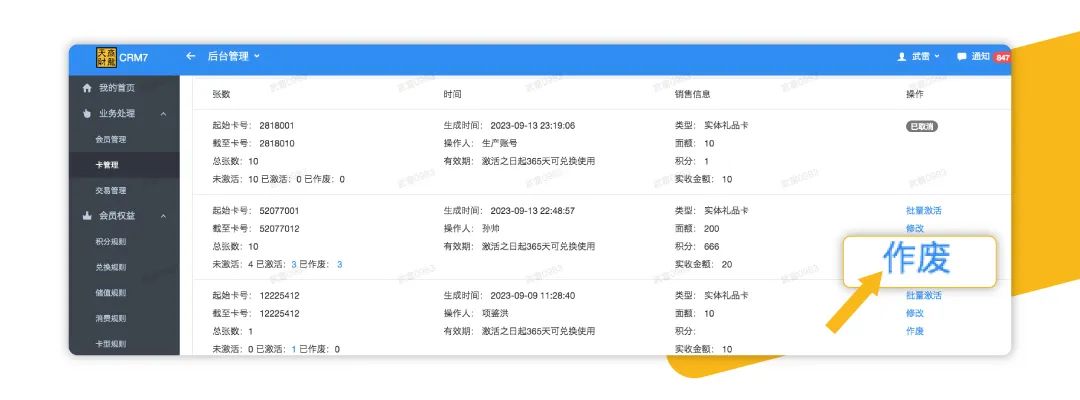1080x400 pixels.
Task: Open 卡型规则 in sidebar
Action: (x=111, y=344)
